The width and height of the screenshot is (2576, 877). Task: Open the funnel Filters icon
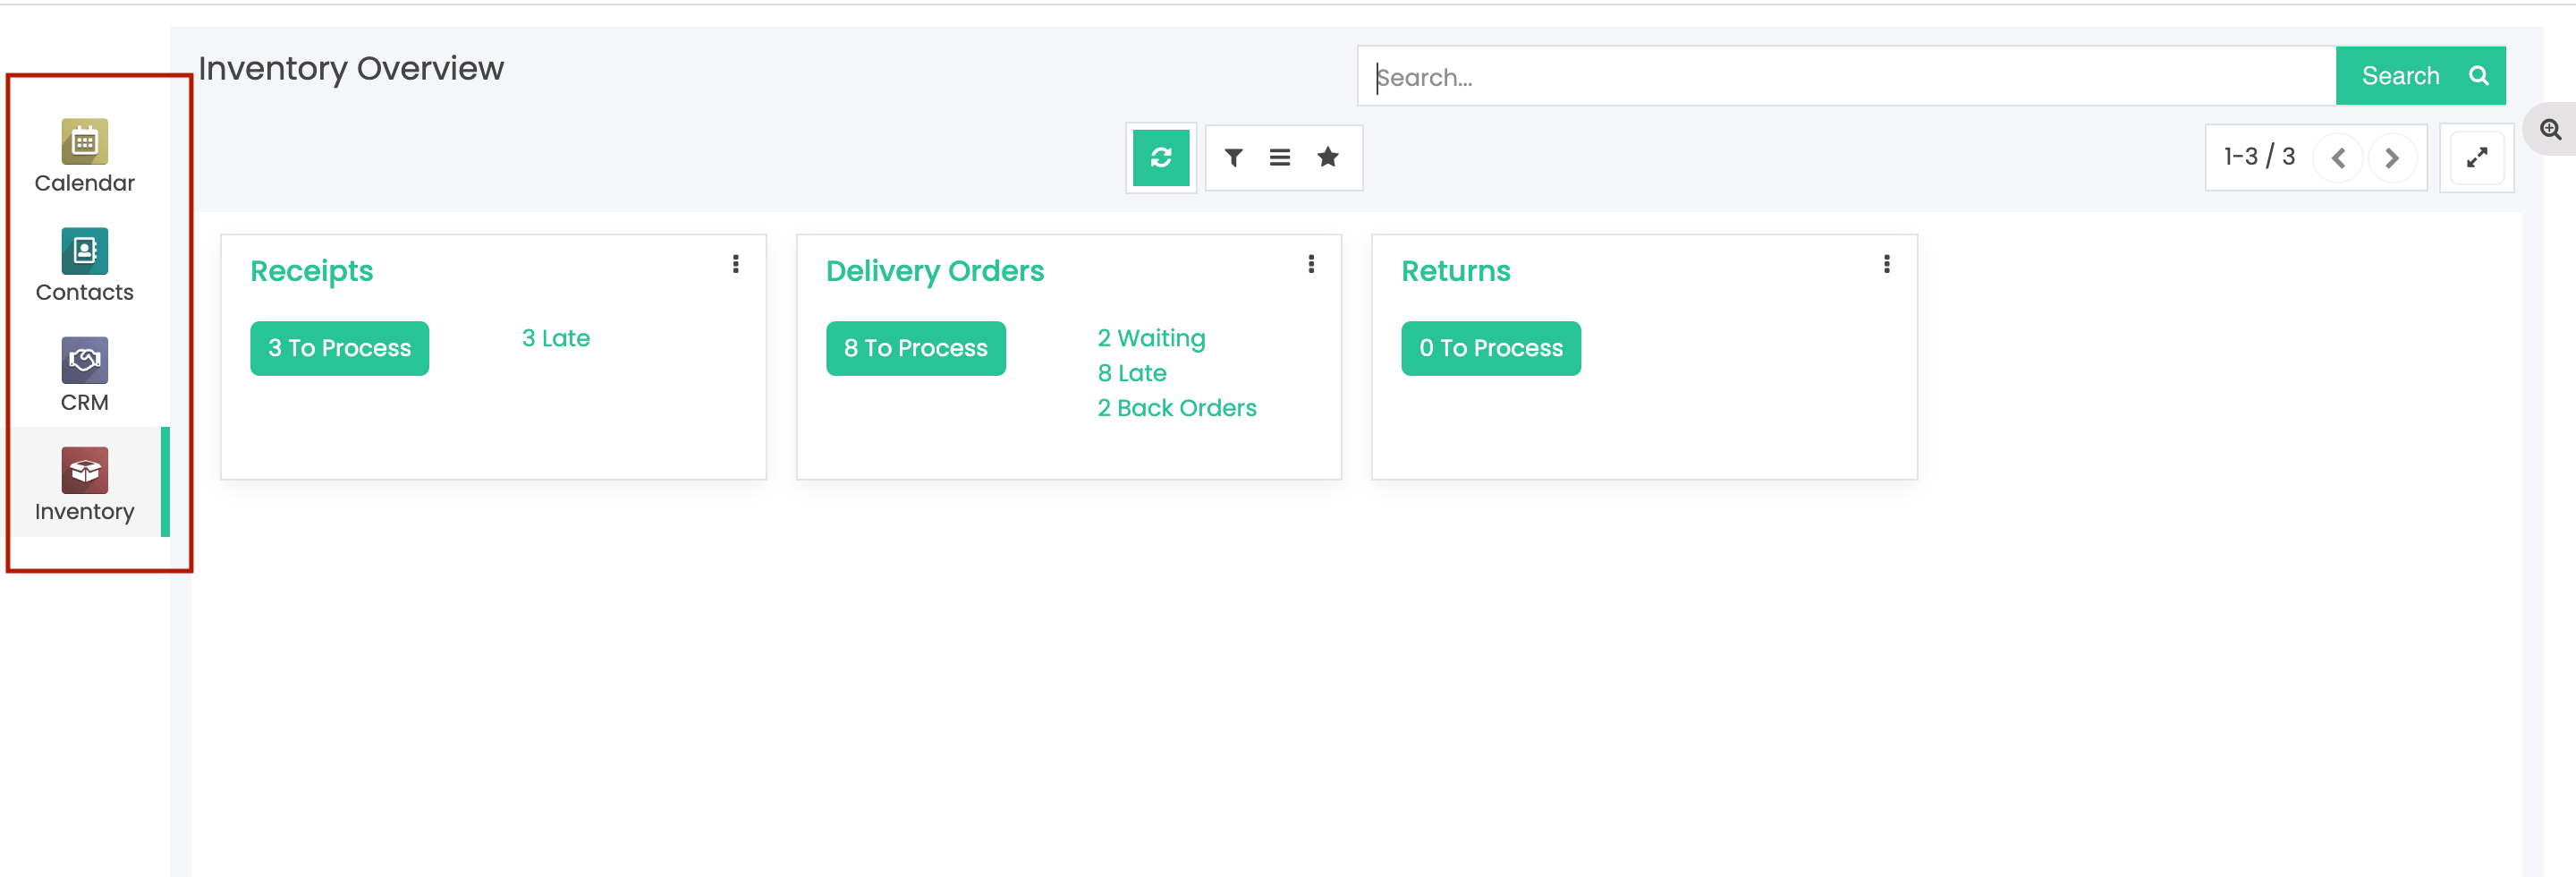click(1233, 158)
